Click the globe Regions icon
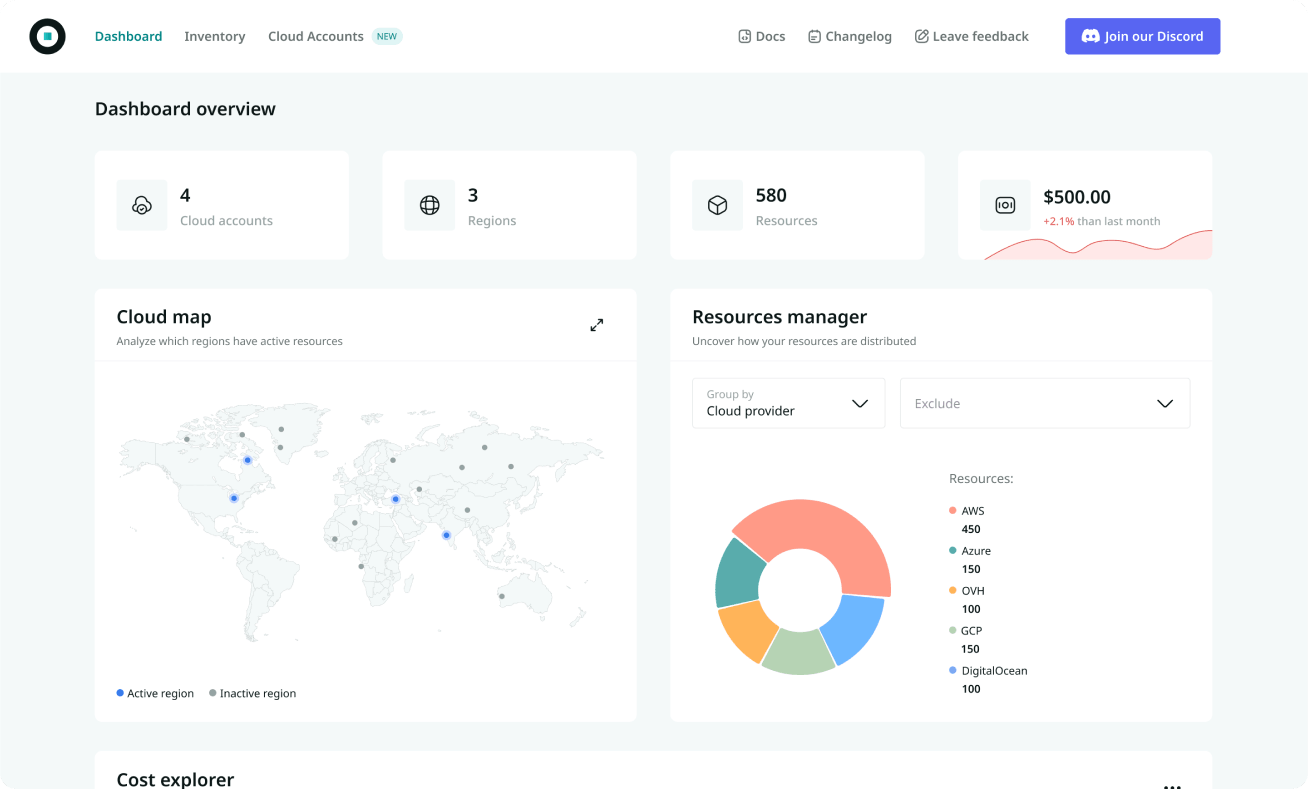 [429, 205]
